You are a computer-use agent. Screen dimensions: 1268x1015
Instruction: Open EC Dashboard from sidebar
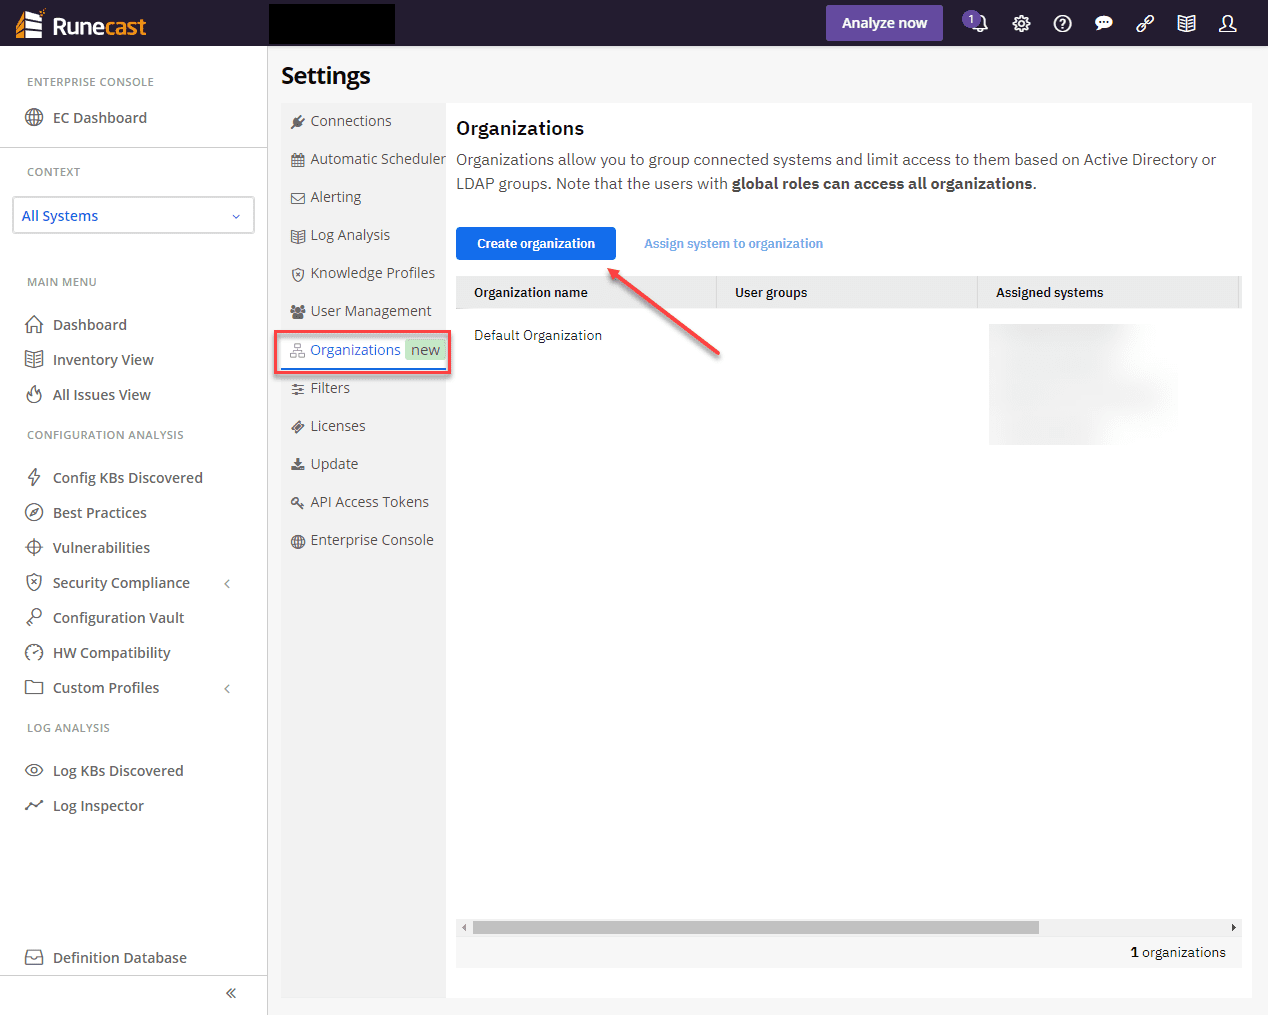99,117
